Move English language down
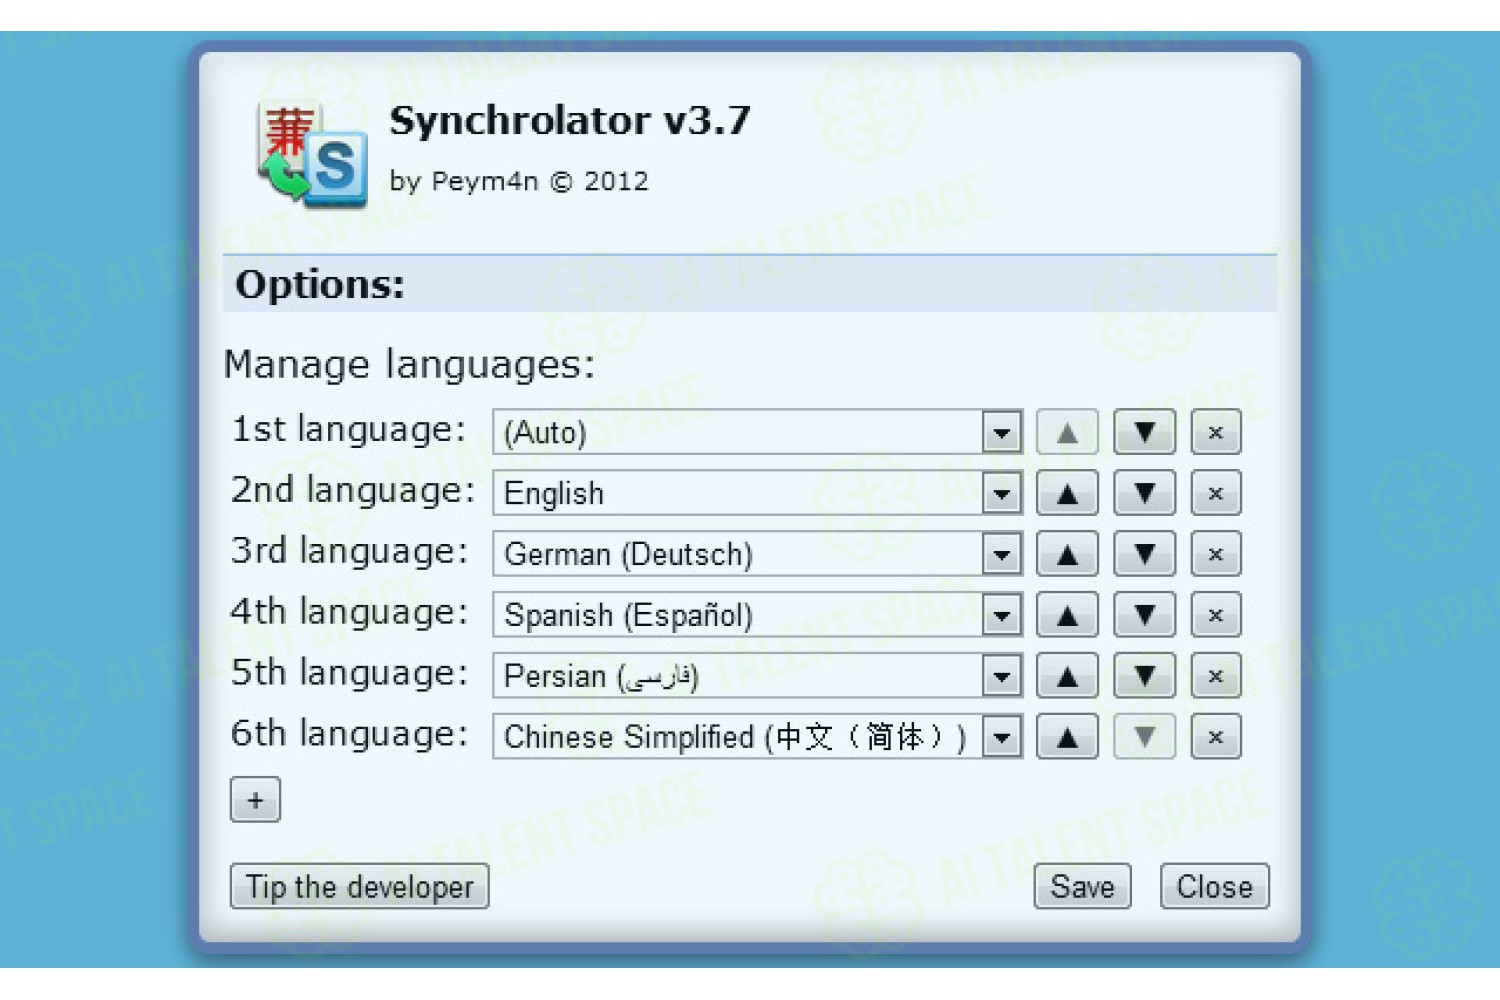This screenshot has height=1000, width=1500. (1144, 494)
